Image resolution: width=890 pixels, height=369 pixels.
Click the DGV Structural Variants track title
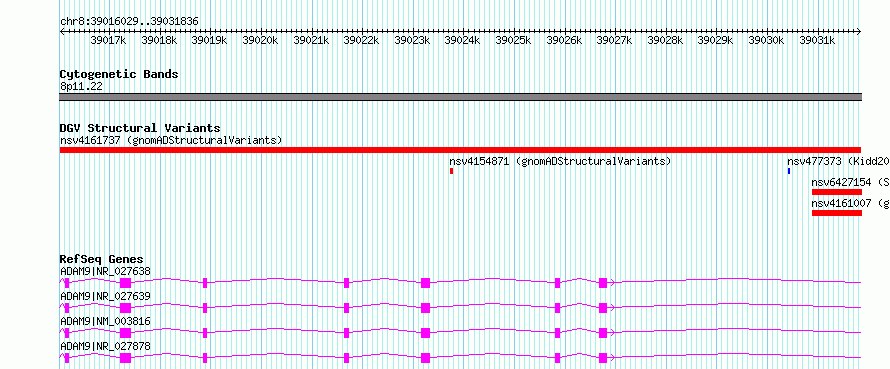coord(140,128)
